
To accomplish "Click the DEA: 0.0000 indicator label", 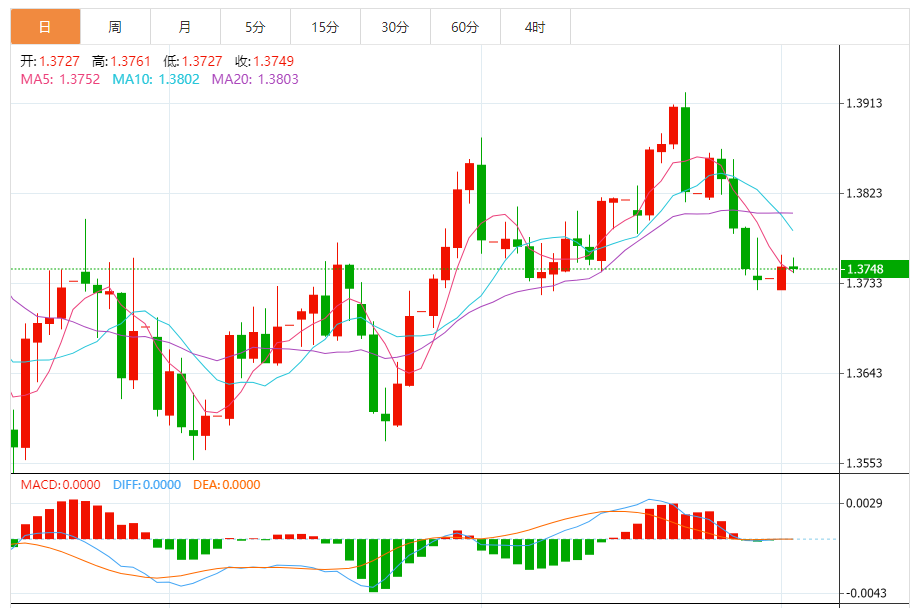I will coord(226,485).
